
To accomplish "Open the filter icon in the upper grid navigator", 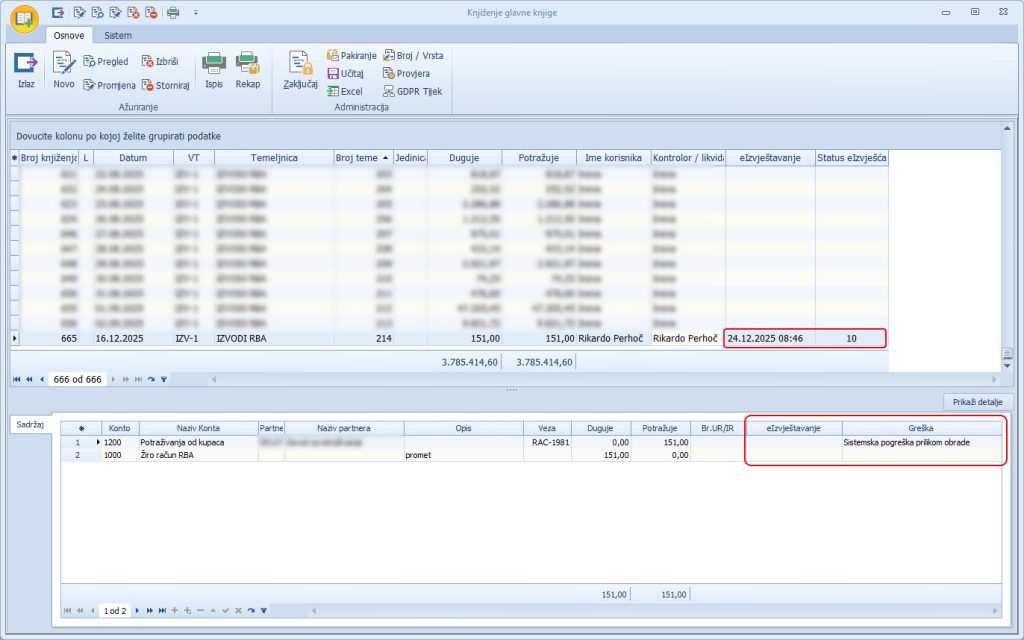I will pos(164,380).
